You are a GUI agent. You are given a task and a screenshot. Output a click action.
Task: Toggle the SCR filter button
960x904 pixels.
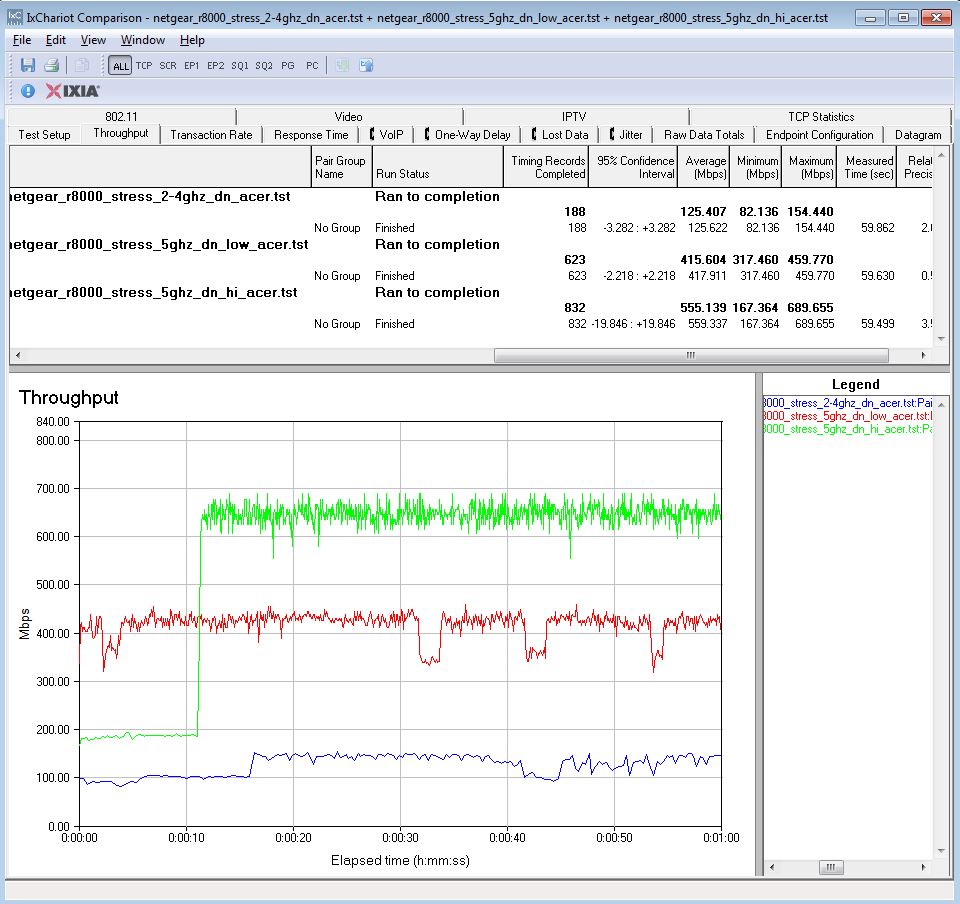(168, 65)
